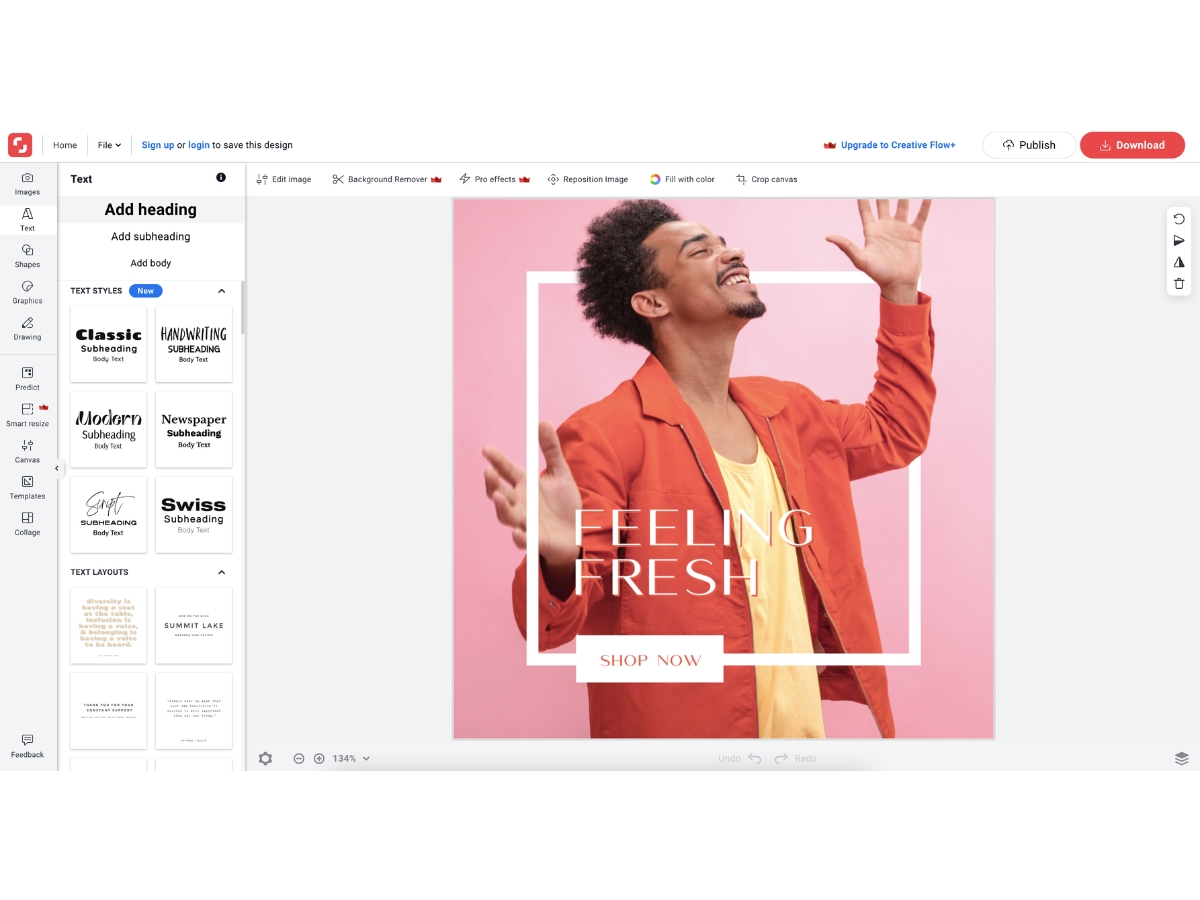Screen dimensions: 1200x900
Task: Open the Graphics panel
Action: pos(27,292)
